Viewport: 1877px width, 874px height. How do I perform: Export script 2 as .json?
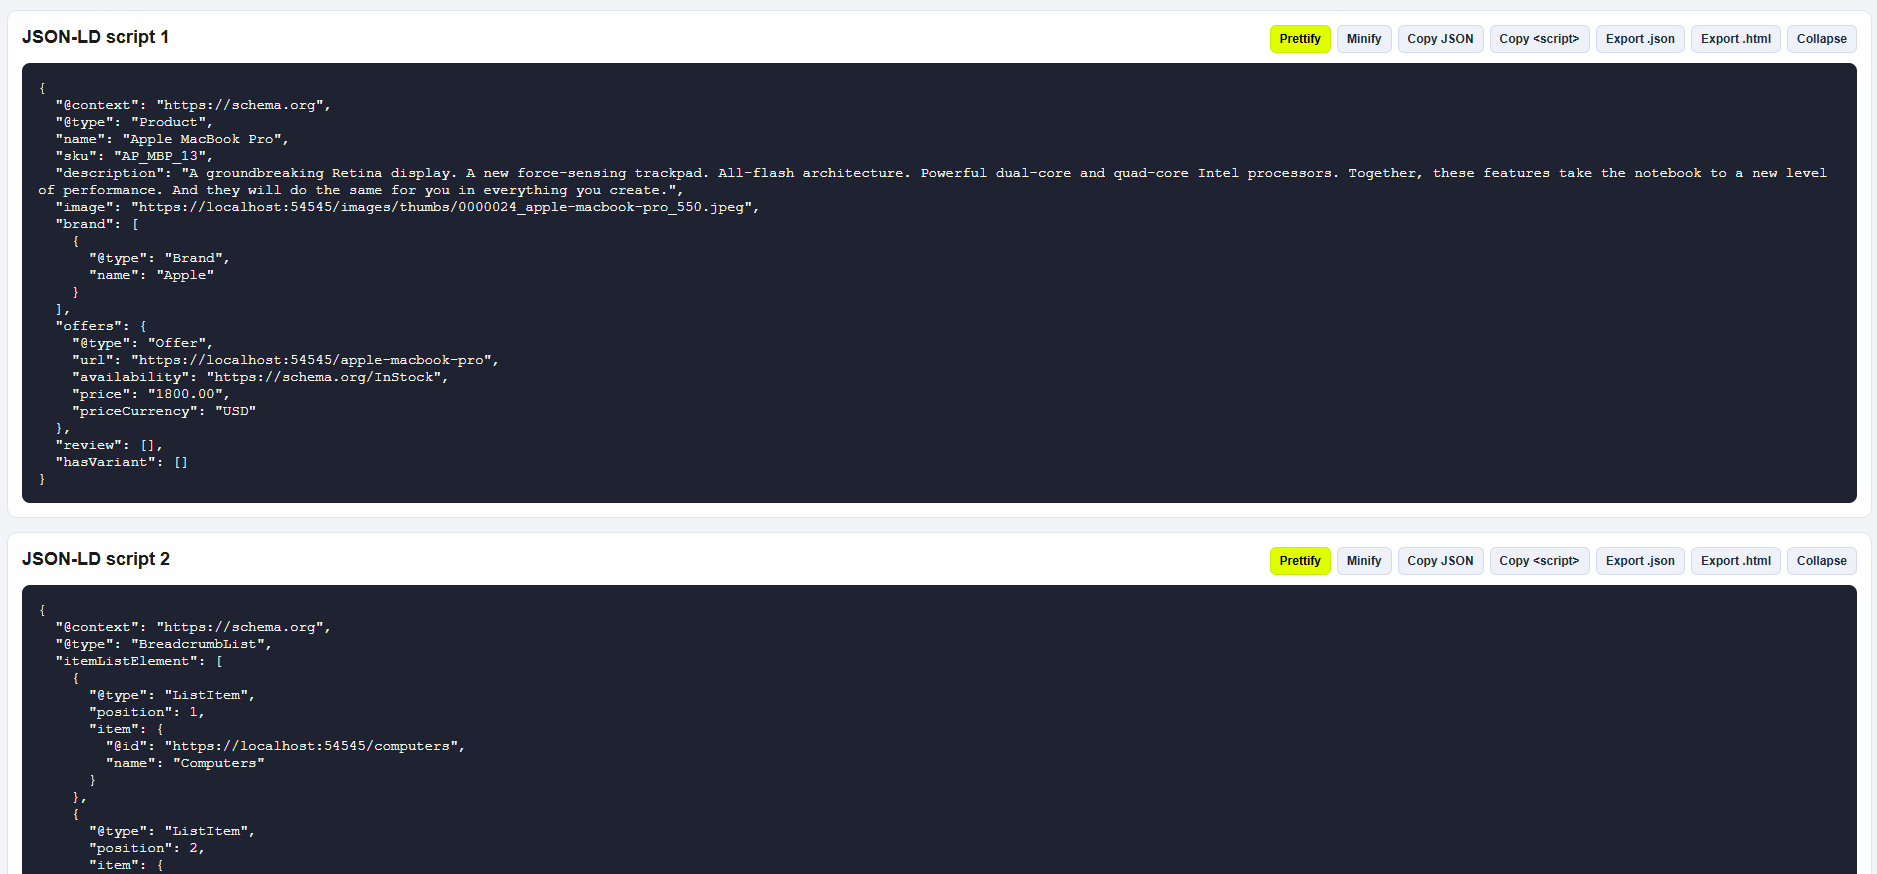[x=1640, y=561]
